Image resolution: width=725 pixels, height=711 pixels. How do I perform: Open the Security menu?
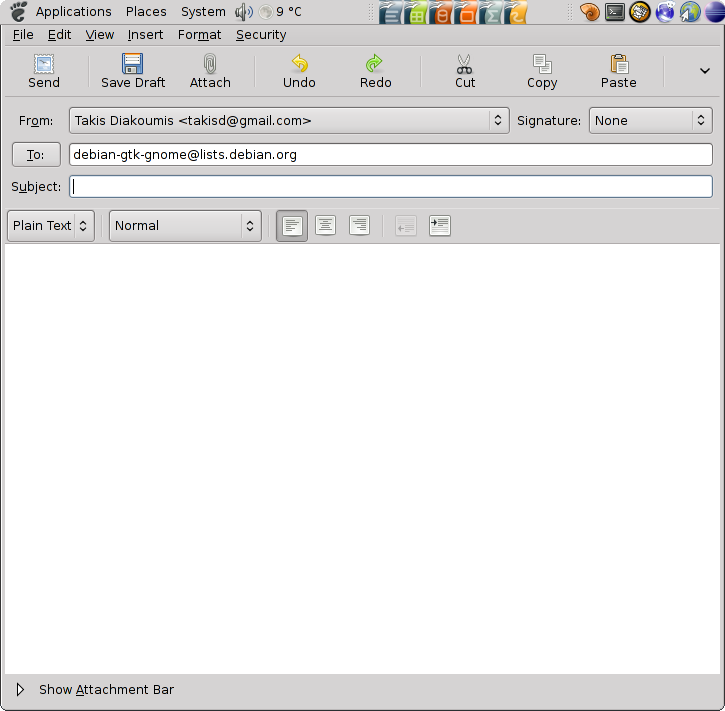tap(261, 35)
